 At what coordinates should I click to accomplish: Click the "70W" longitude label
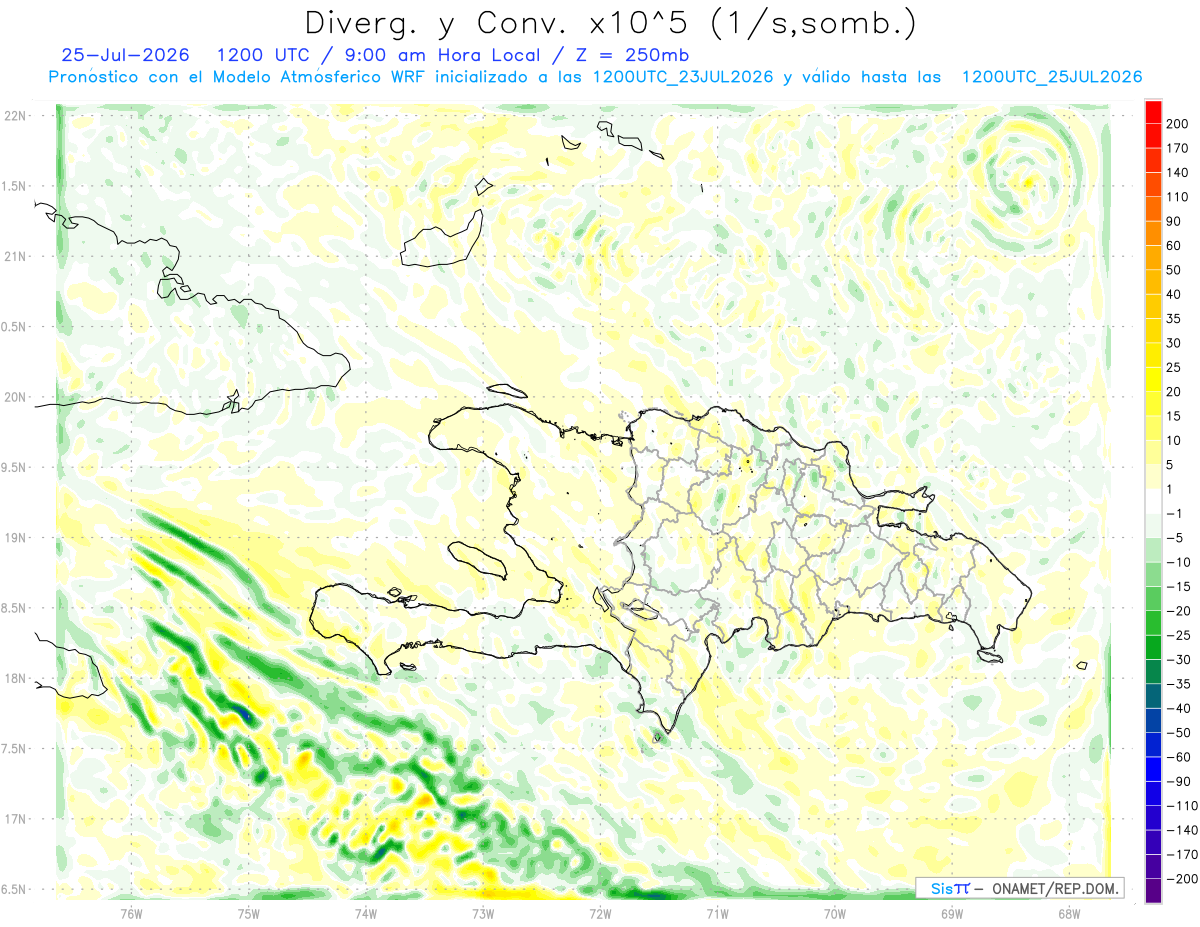tap(834, 913)
